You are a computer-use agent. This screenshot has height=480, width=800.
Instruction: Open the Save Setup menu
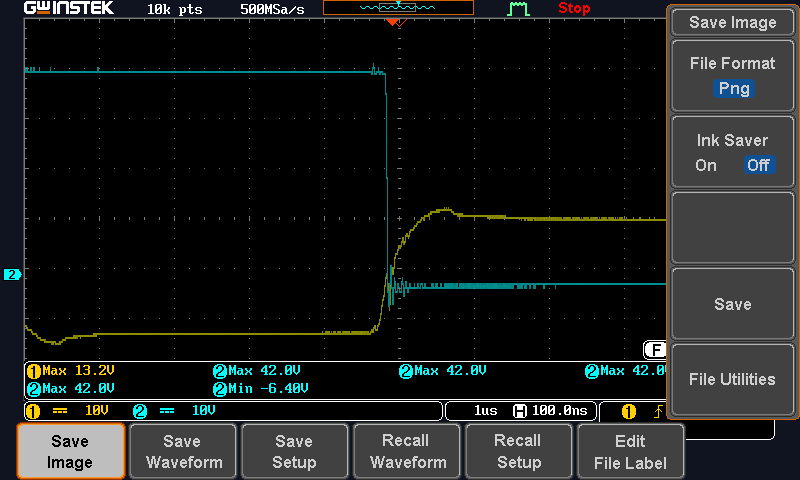(294, 451)
